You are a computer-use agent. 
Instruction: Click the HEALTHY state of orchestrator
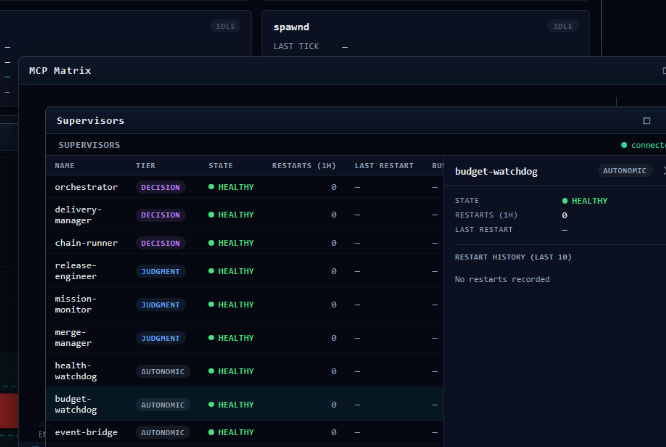click(x=231, y=187)
